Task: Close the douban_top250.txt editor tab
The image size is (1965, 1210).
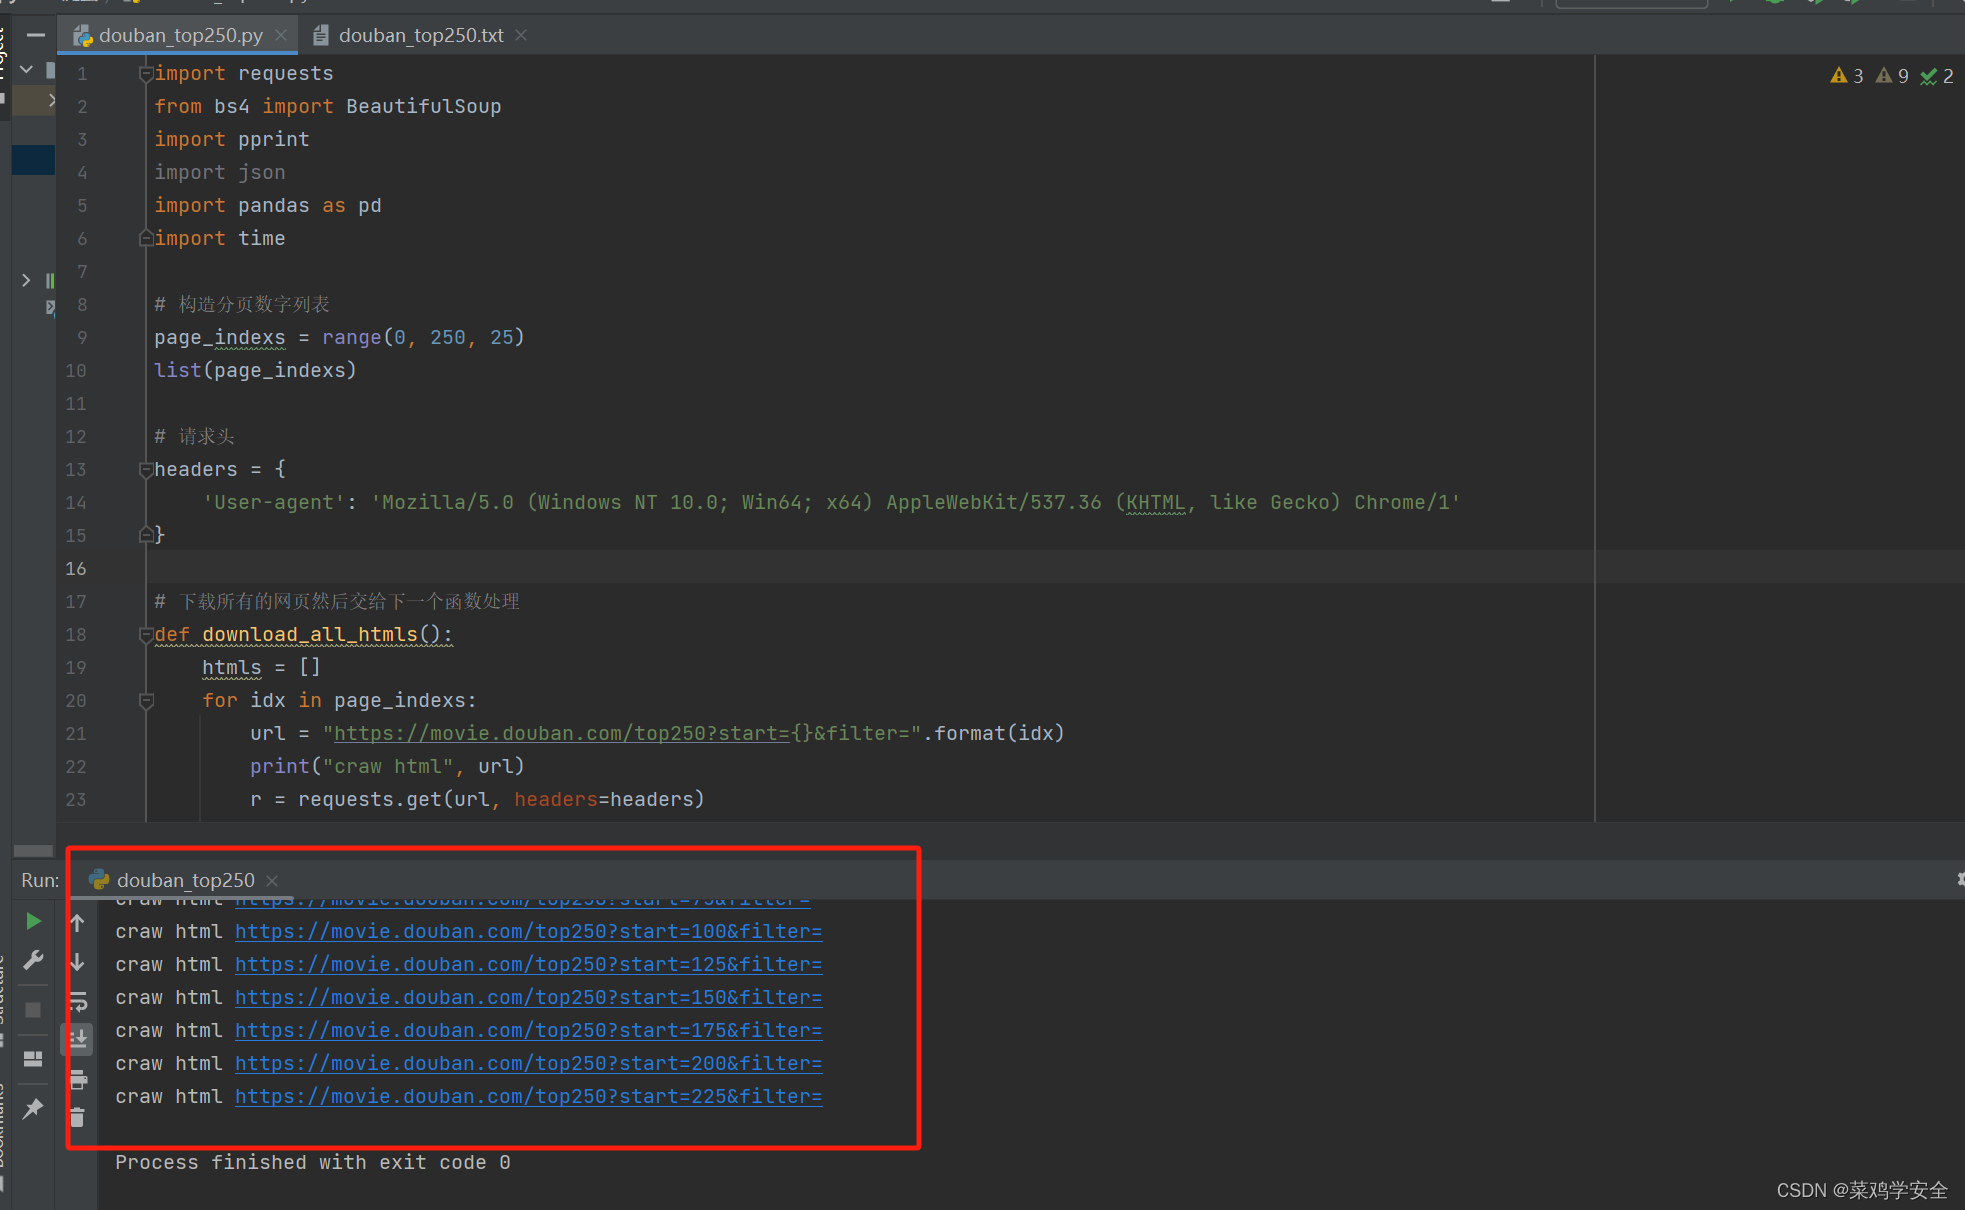Action: click(x=521, y=35)
